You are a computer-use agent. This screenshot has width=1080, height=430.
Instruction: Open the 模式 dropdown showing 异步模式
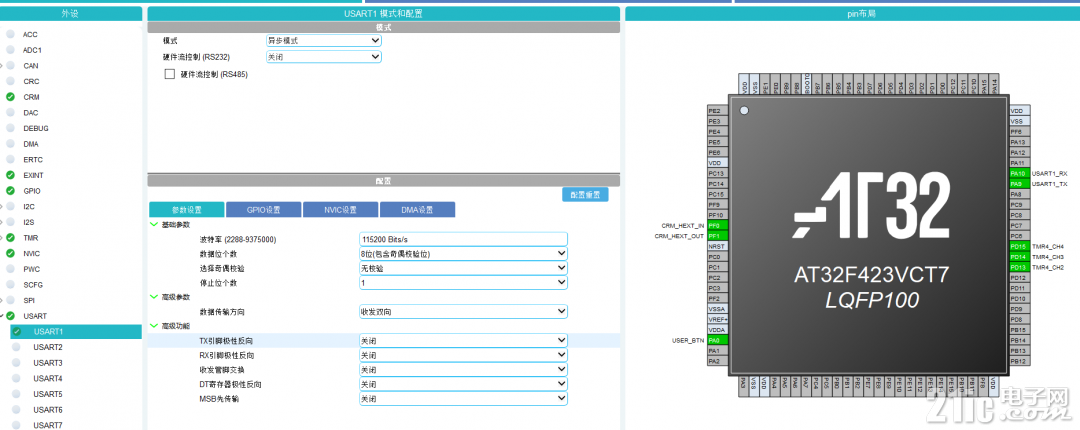point(324,41)
